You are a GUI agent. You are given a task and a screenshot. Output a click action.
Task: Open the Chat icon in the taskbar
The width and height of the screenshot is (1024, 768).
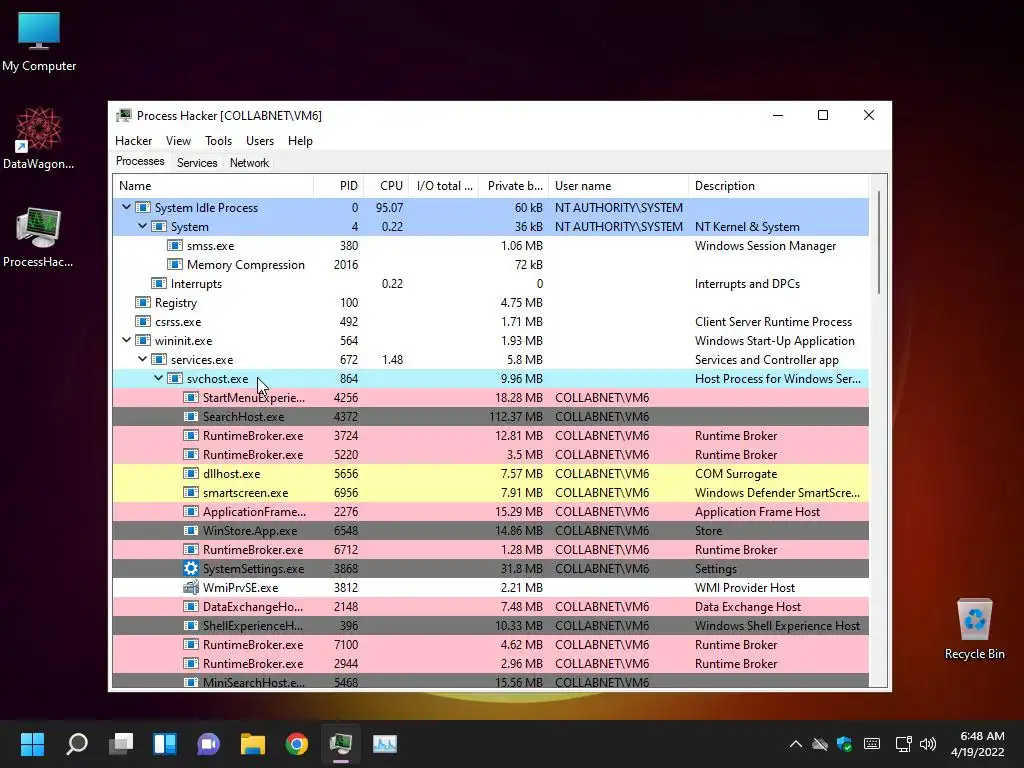click(208, 743)
